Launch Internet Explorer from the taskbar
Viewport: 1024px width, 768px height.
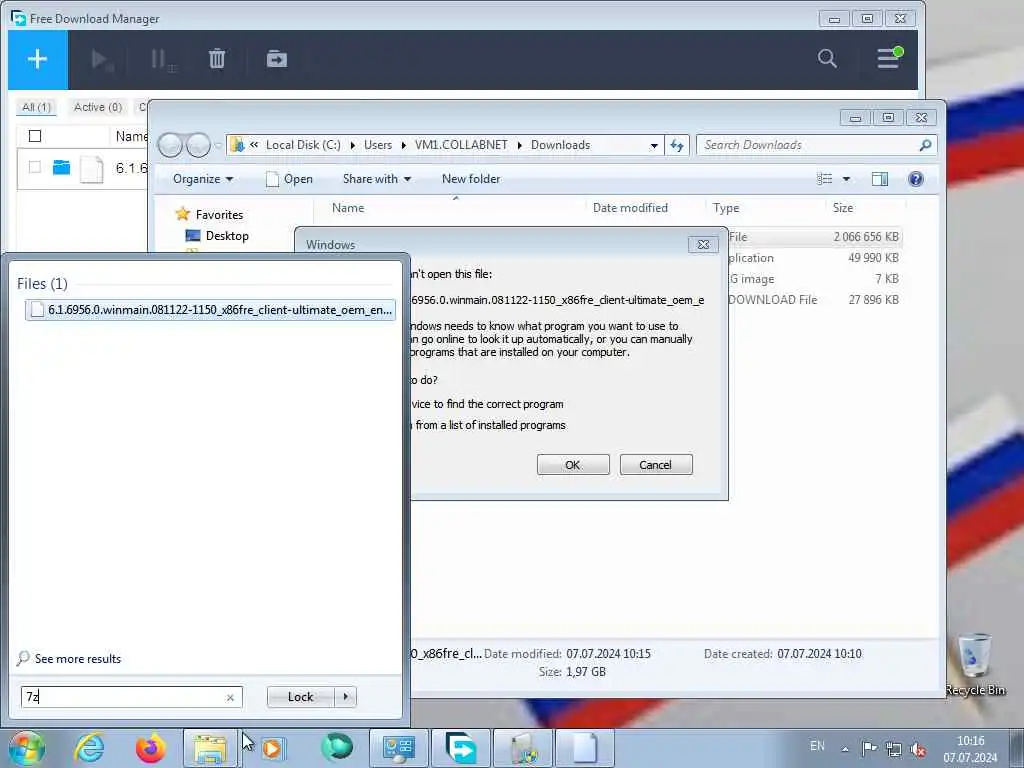pyautogui.click(x=89, y=748)
